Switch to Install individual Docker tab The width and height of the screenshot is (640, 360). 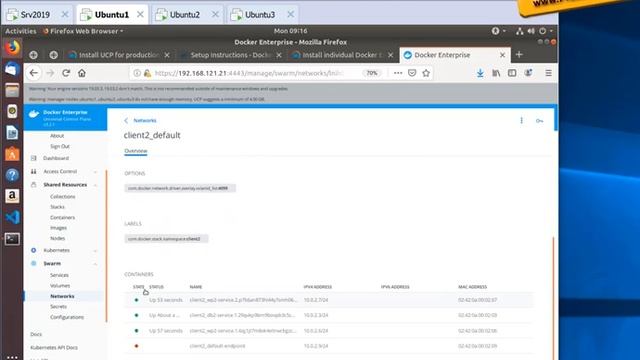pos(343,55)
